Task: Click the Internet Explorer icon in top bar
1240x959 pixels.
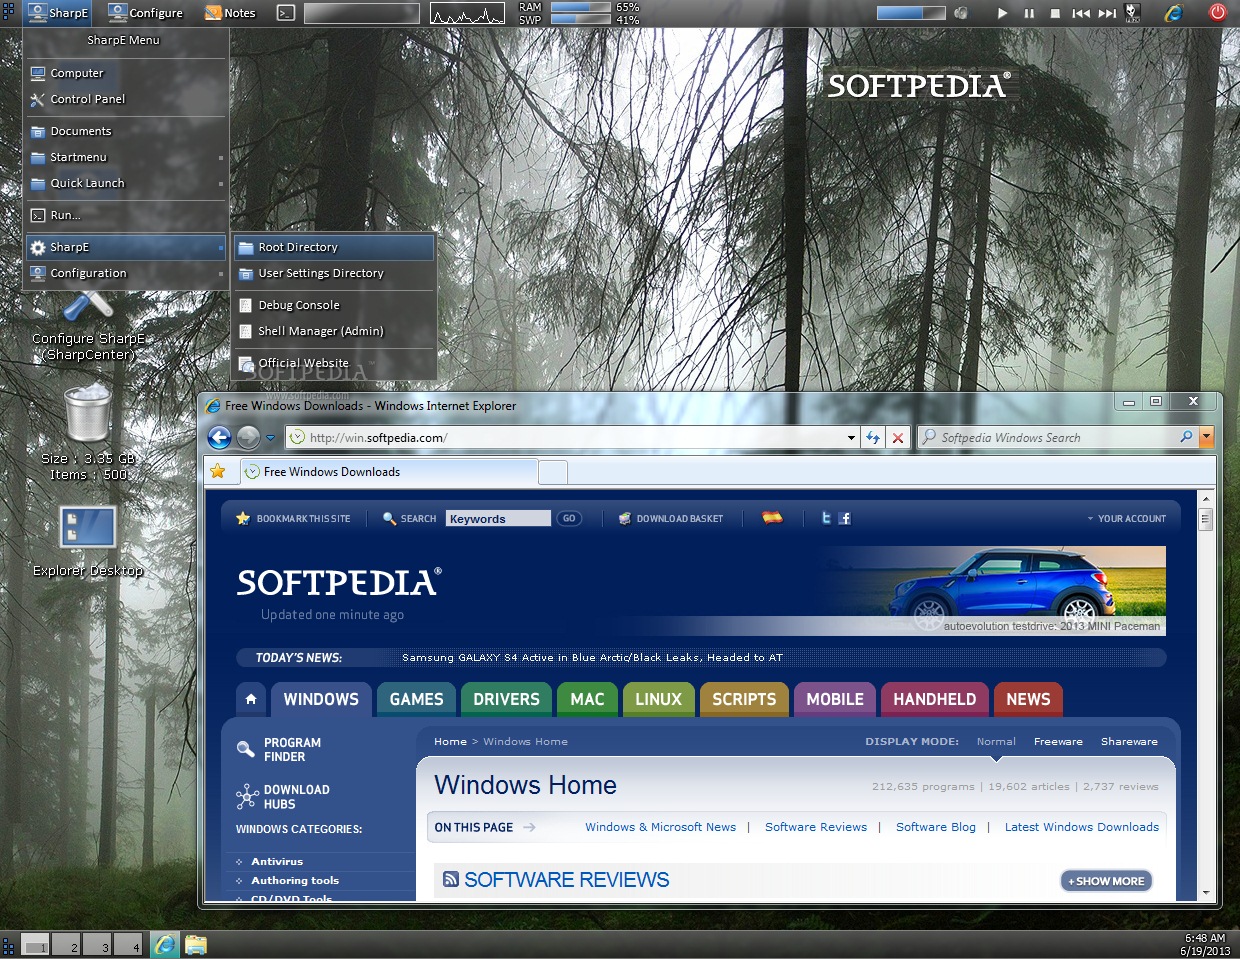Action: click(x=1173, y=13)
